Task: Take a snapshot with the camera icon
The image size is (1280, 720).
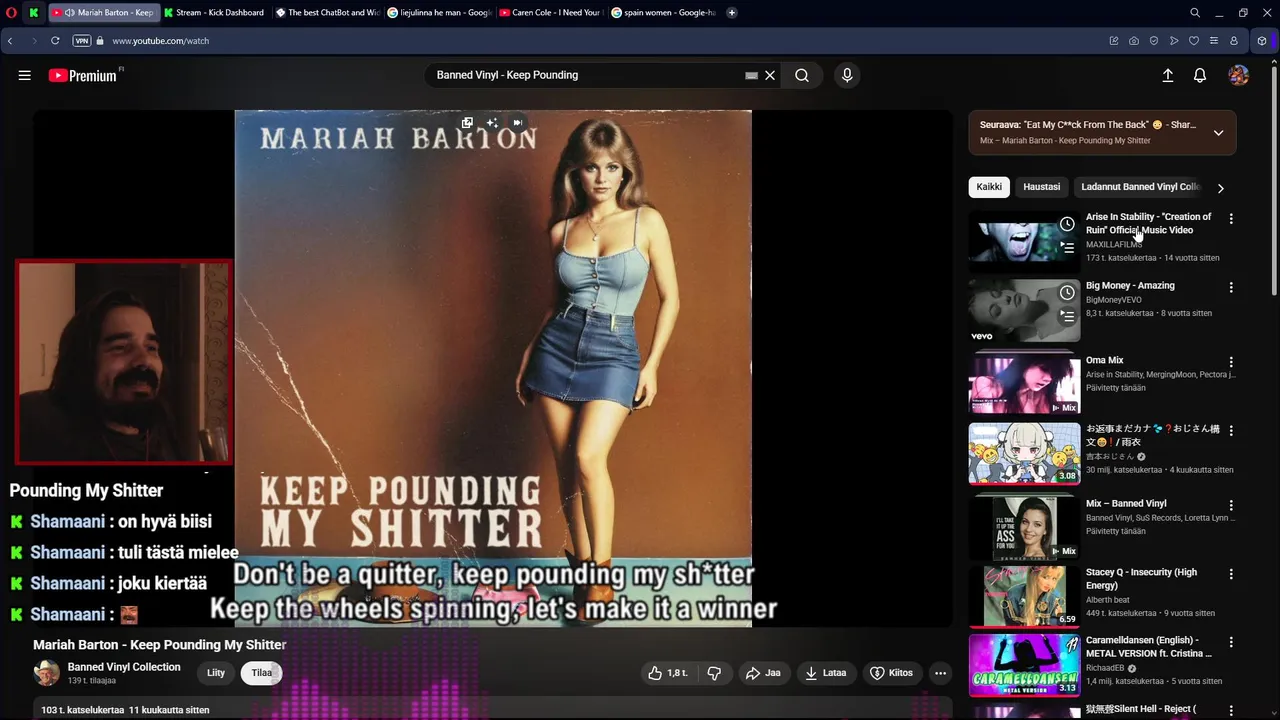Action: tap(1133, 41)
